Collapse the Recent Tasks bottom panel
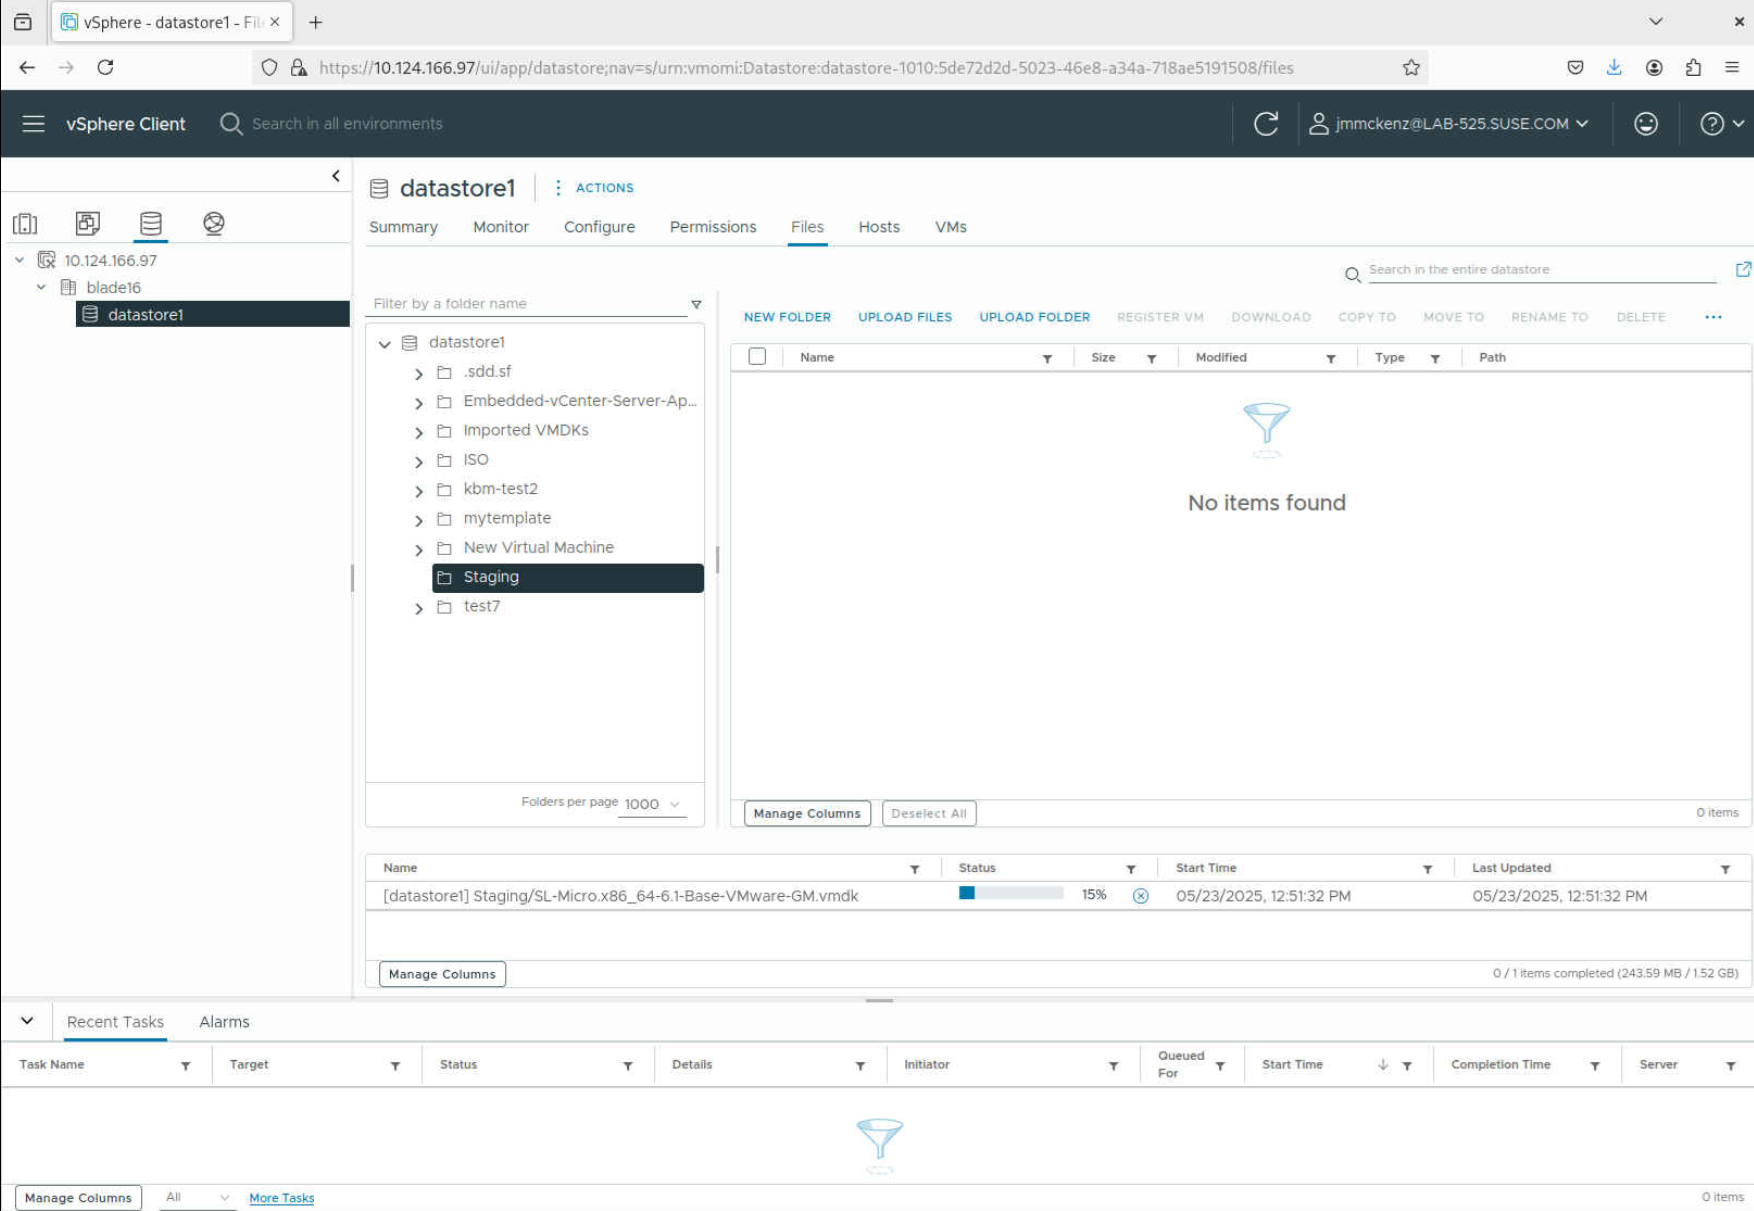The width and height of the screenshot is (1754, 1211). [27, 1021]
